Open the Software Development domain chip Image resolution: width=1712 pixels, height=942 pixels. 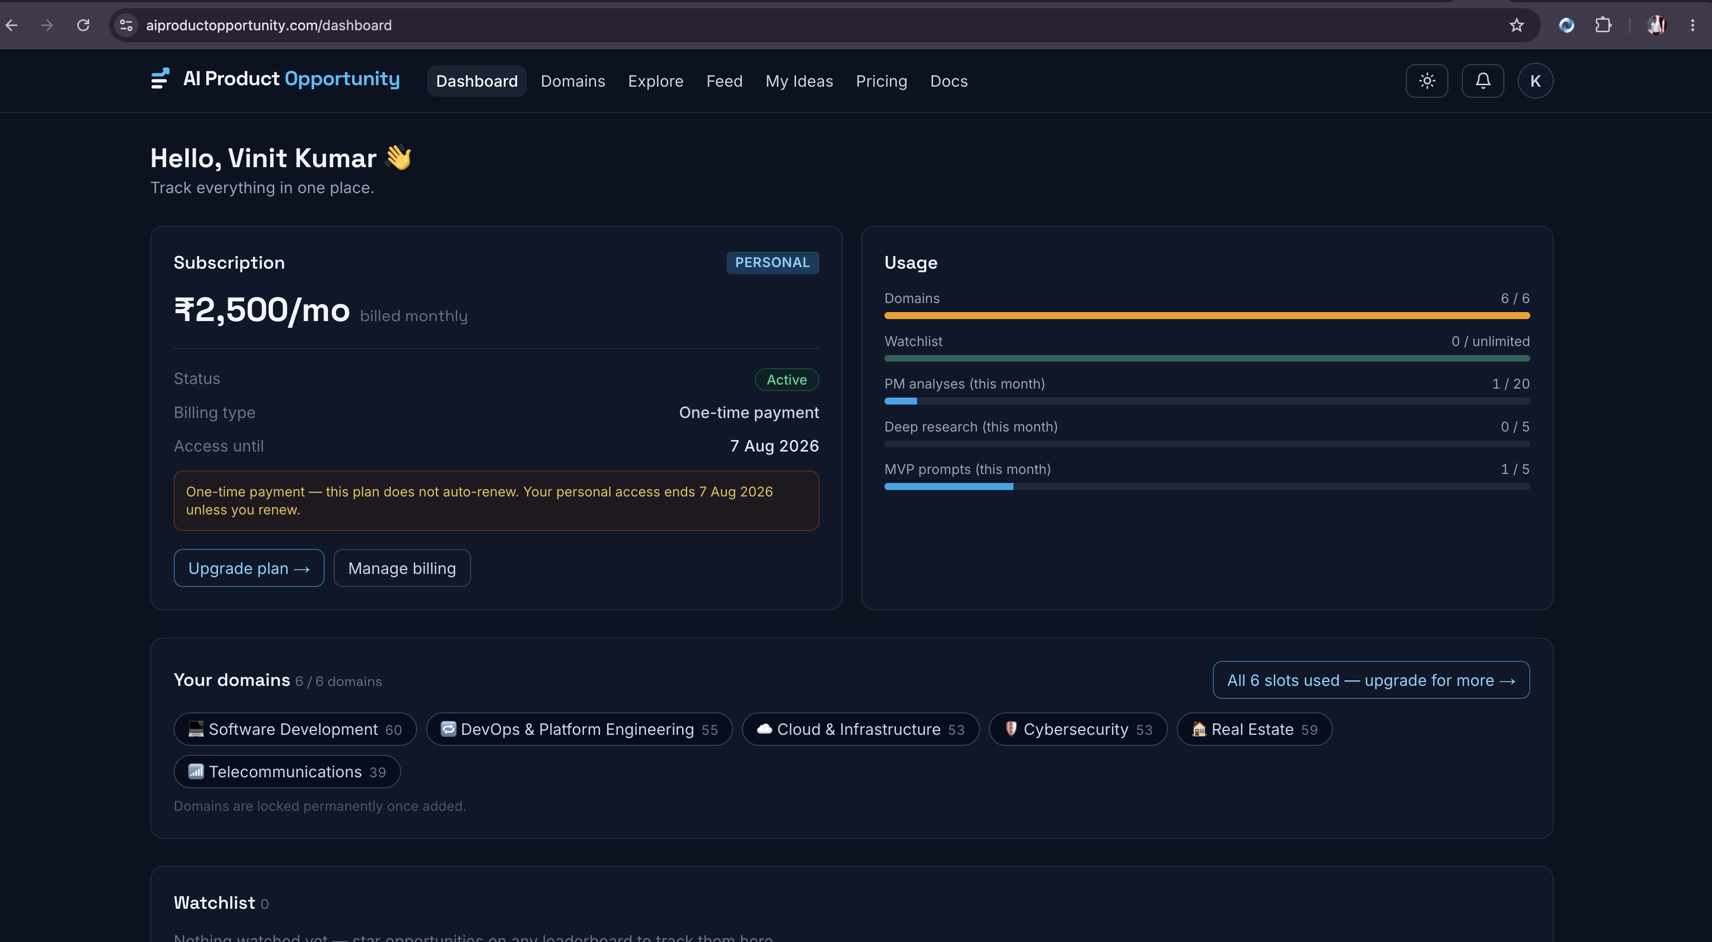[295, 729]
